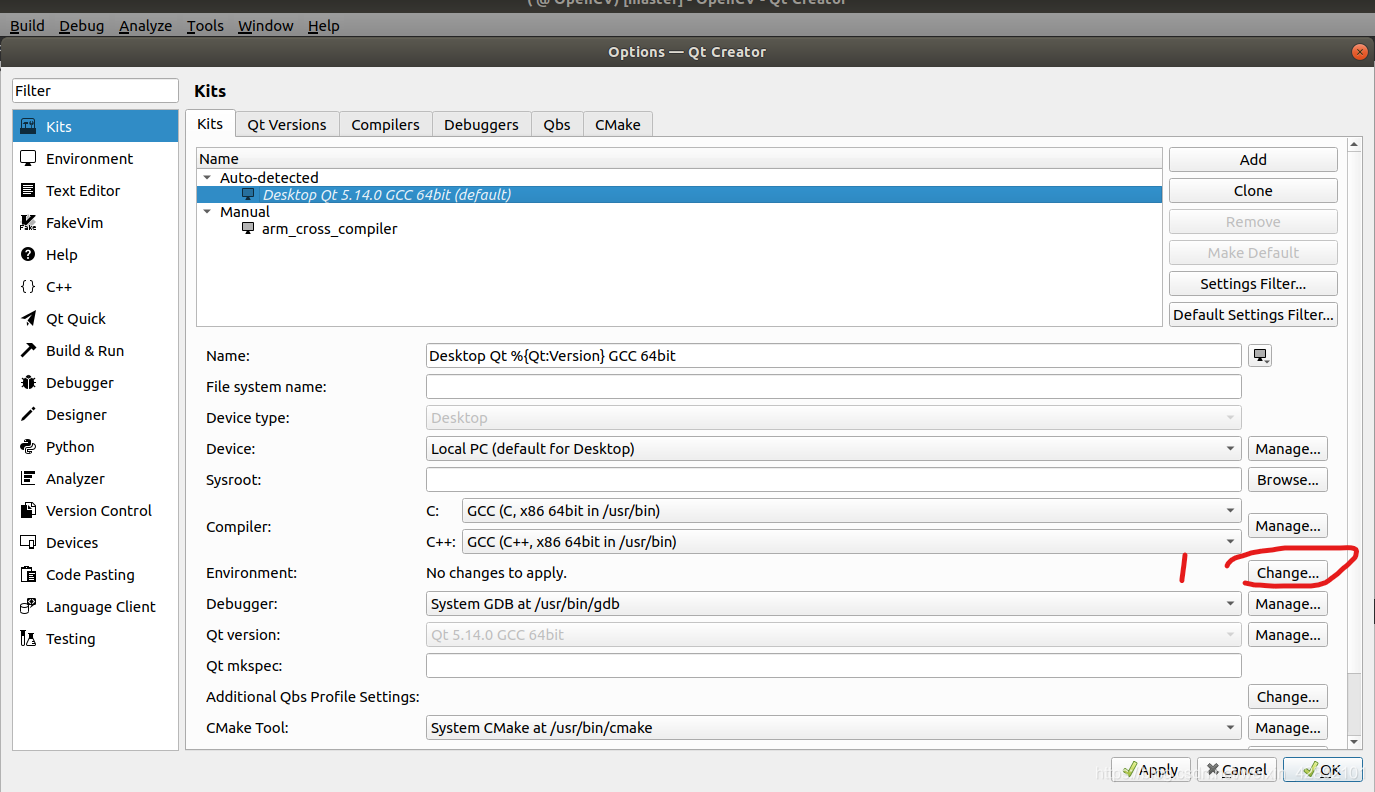Open the Python settings category
This screenshot has height=792, width=1375.
point(95,446)
